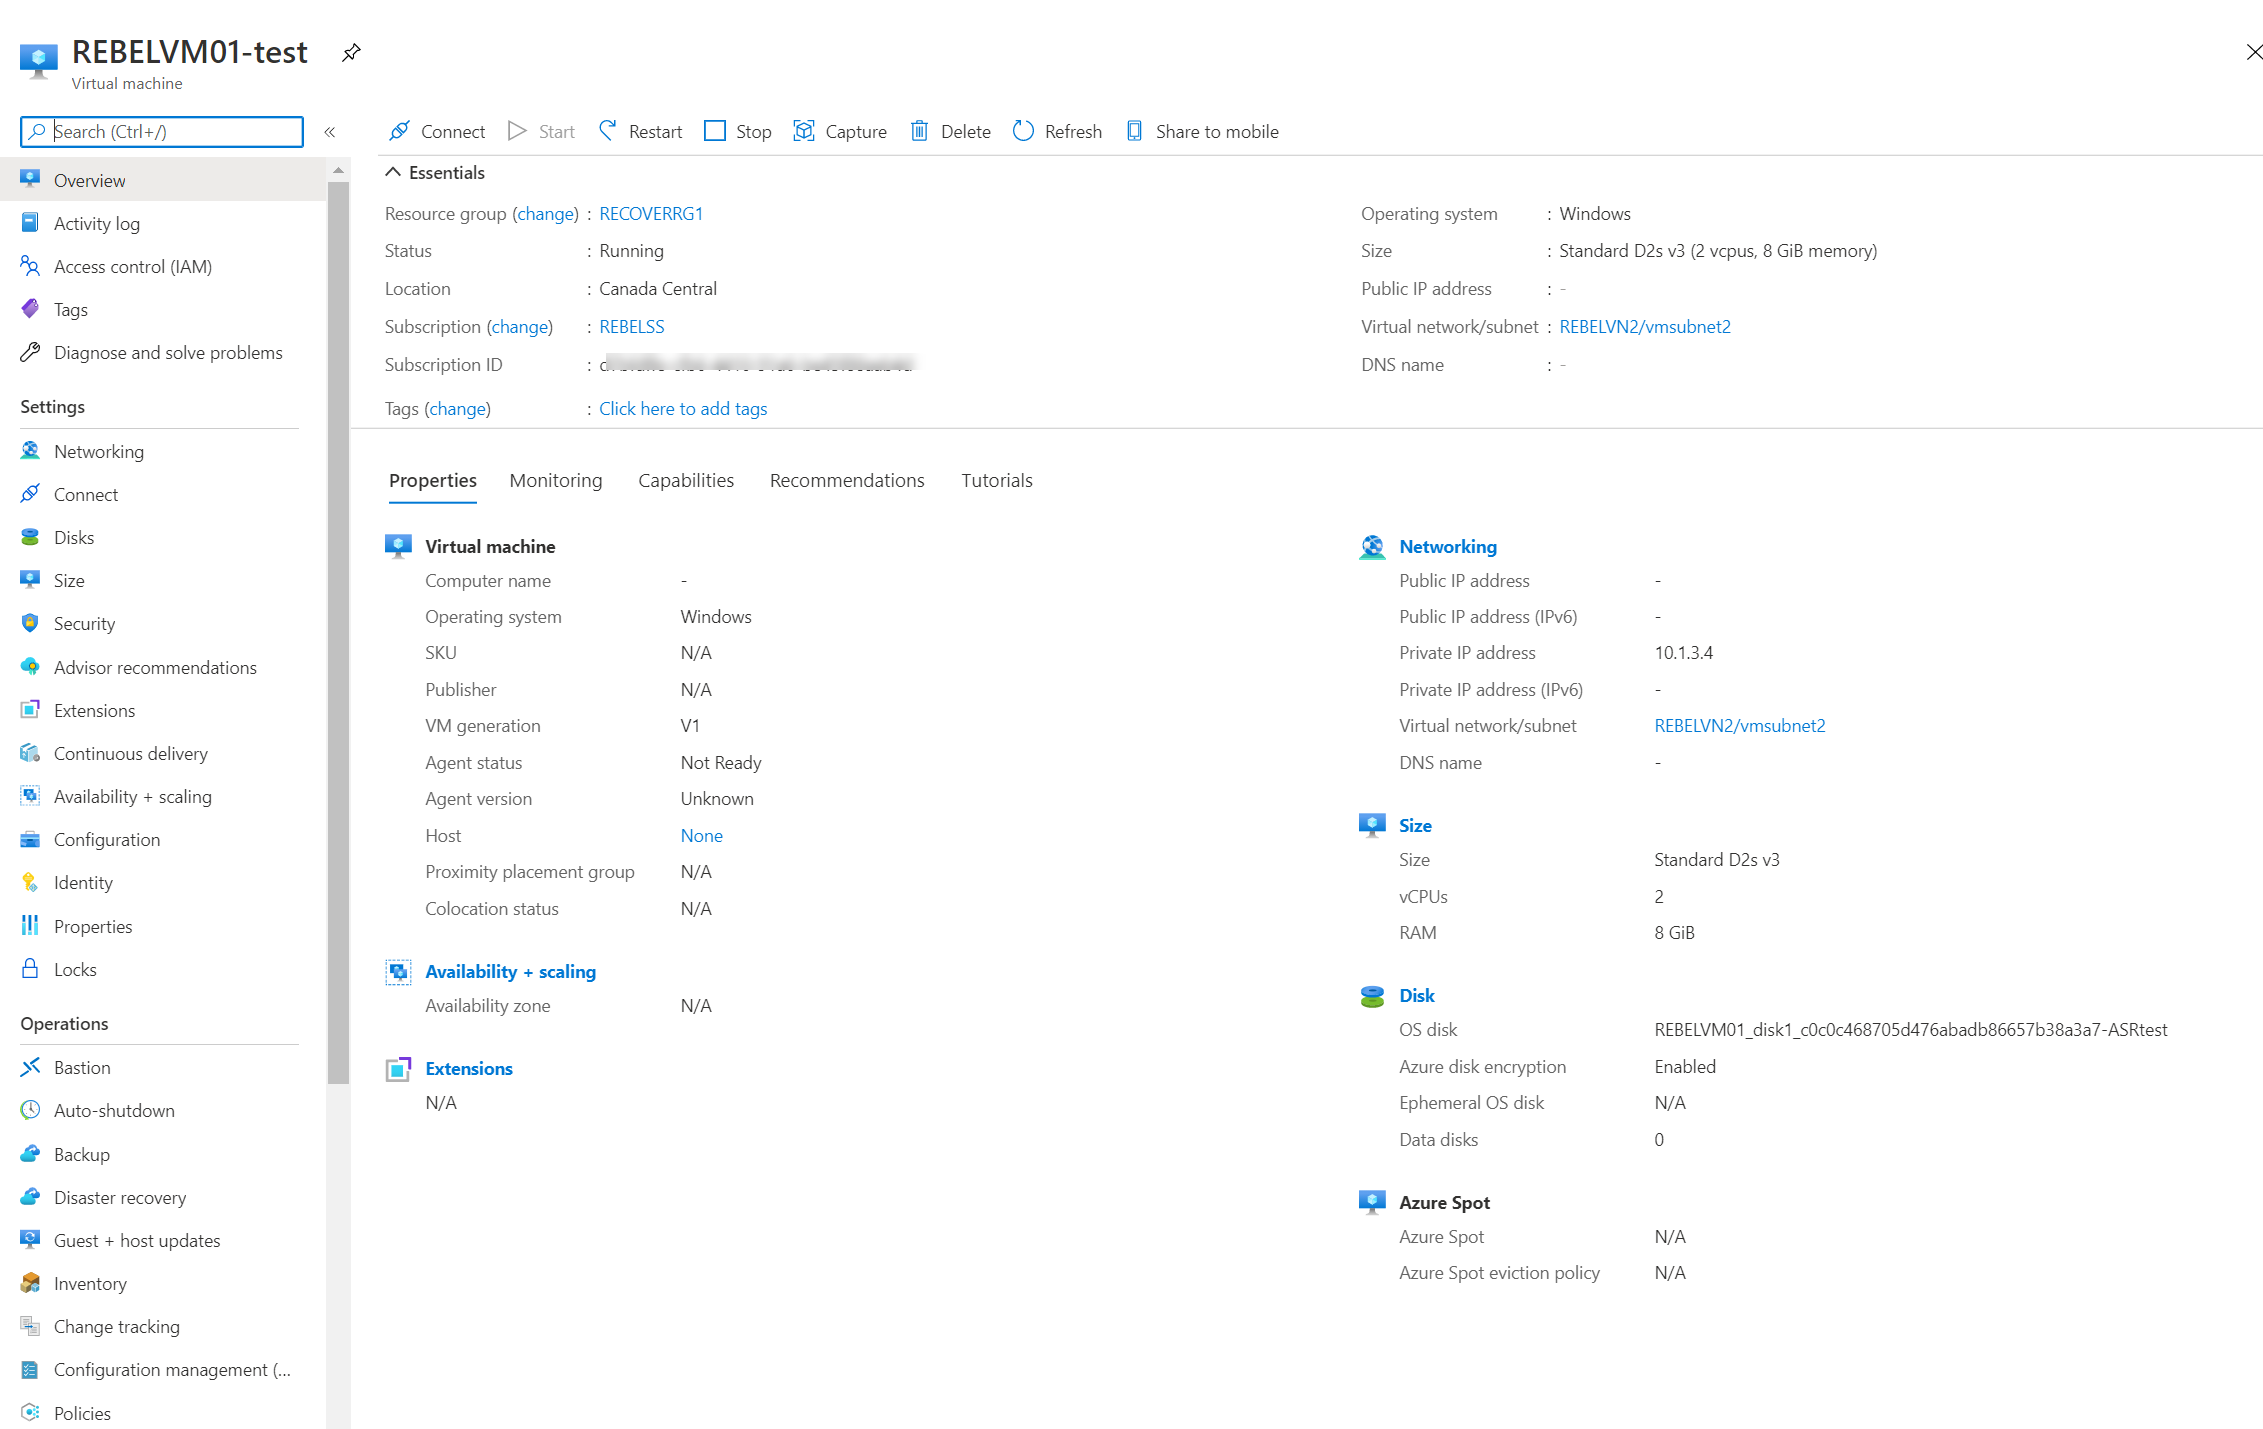Click the Disks icon in sidebar

(x=30, y=537)
